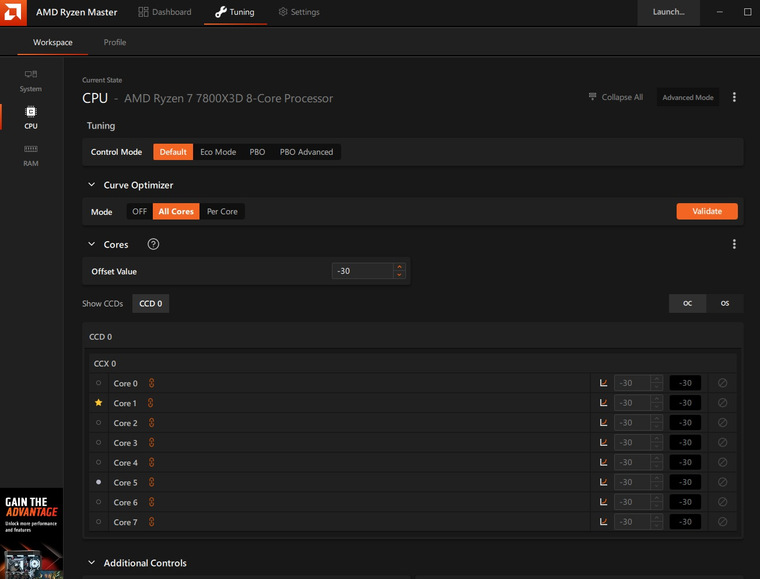Open the System sidebar section
This screenshot has height=579, width=760.
click(31, 81)
